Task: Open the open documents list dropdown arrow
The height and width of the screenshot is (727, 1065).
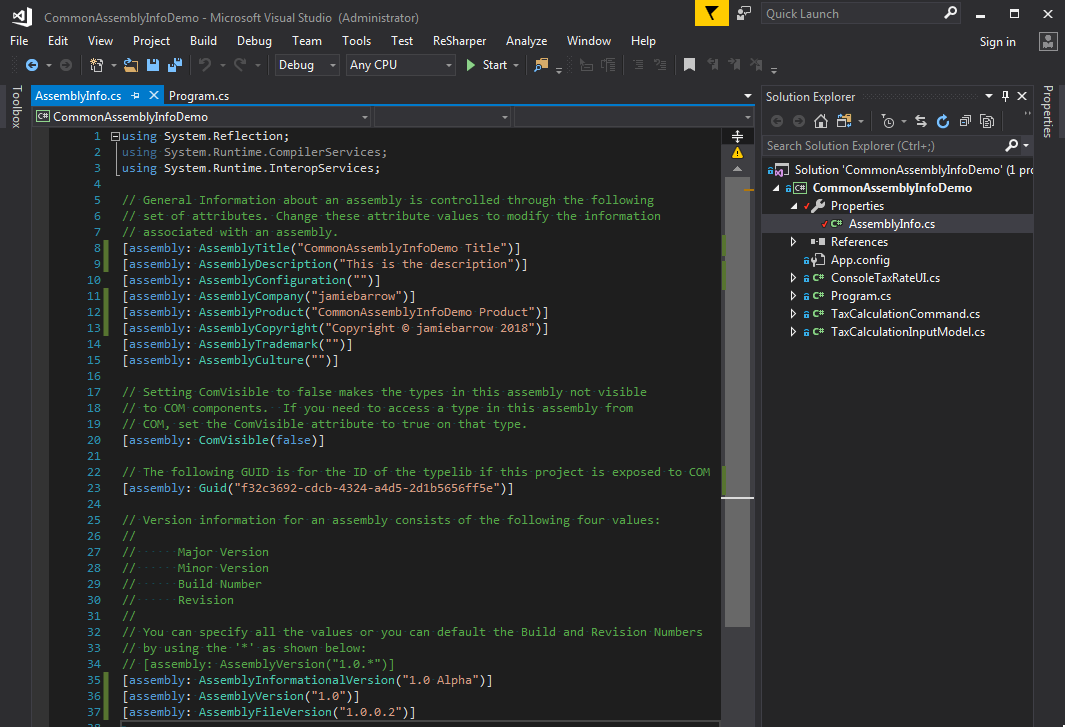Action: click(748, 96)
